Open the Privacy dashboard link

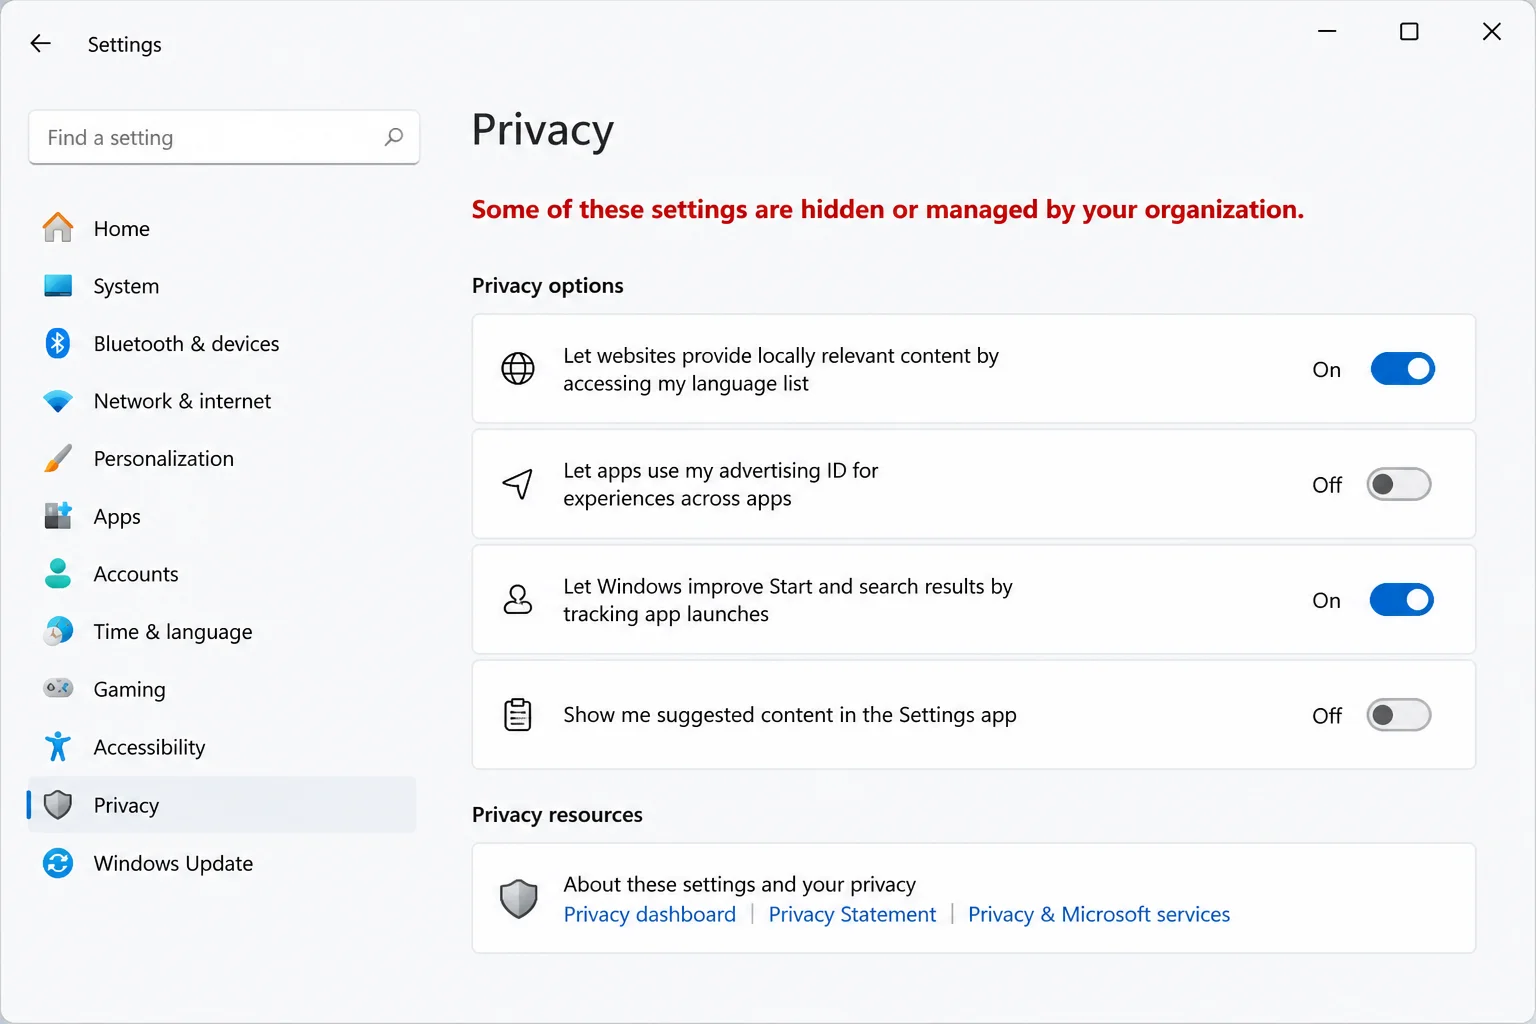pos(649,914)
